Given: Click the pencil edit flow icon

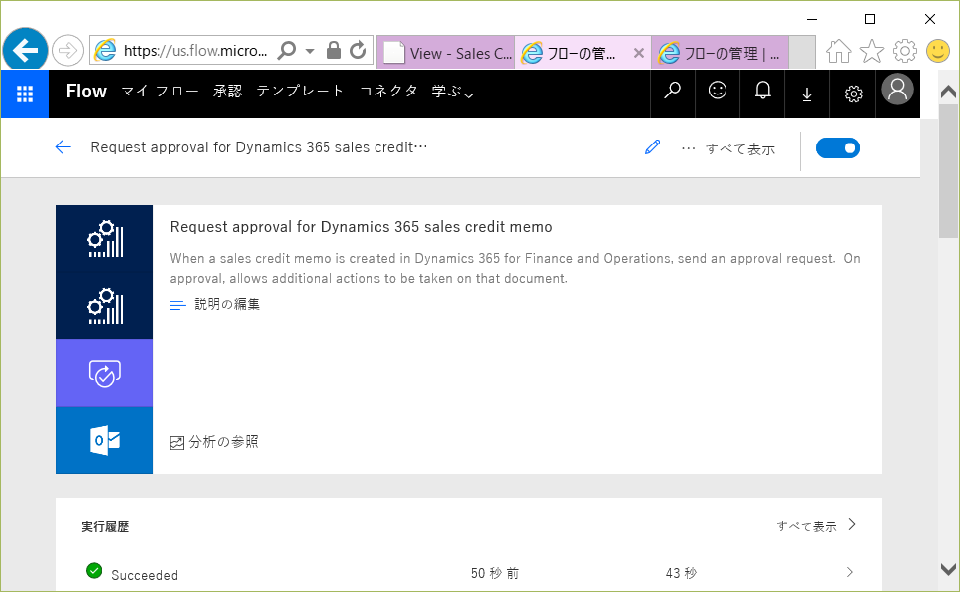Looking at the screenshot, I should 653,147.
